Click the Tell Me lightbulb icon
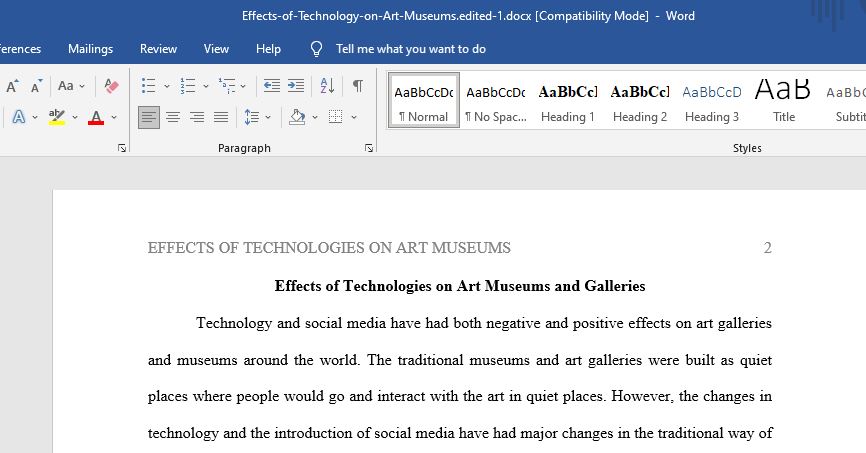The height and width of the screenshot is (453, 866). click(x=316, y=49)
